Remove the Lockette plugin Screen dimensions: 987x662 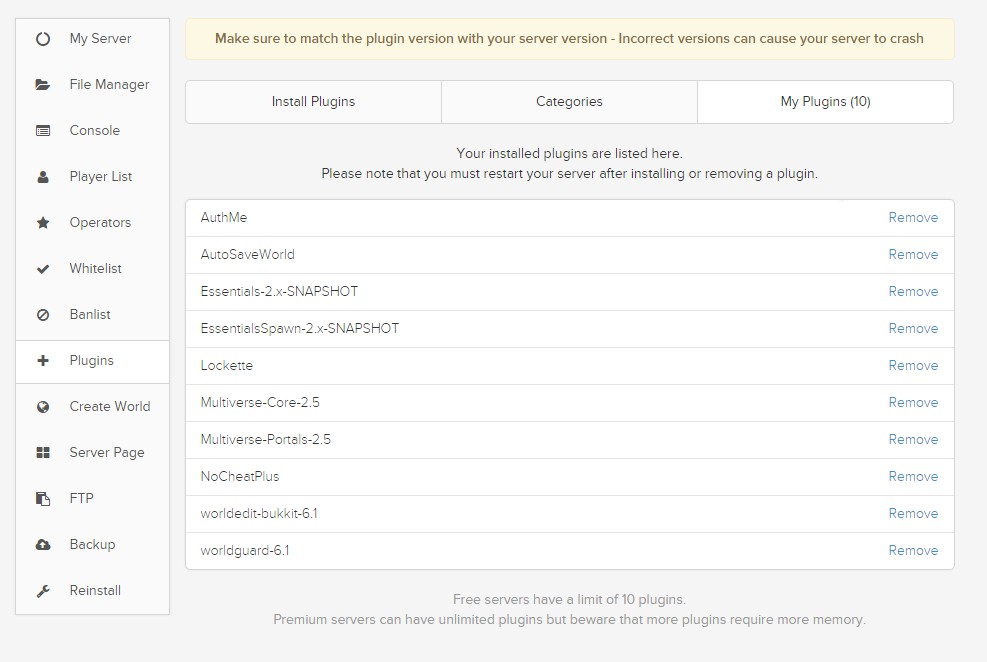913,366
